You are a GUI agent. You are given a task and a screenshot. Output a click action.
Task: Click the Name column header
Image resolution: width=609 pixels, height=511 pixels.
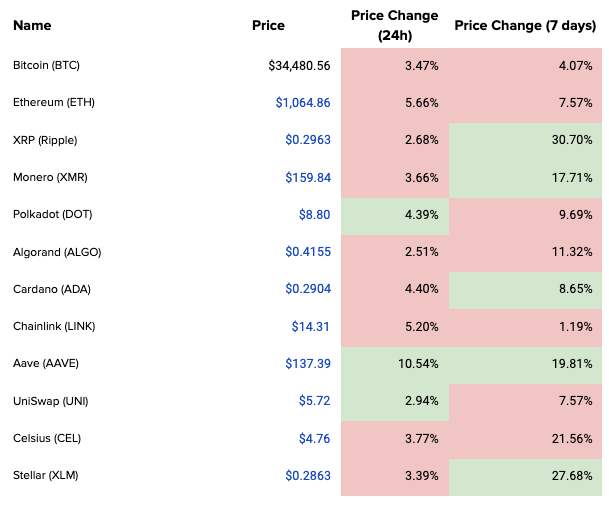tap(32, 25)
